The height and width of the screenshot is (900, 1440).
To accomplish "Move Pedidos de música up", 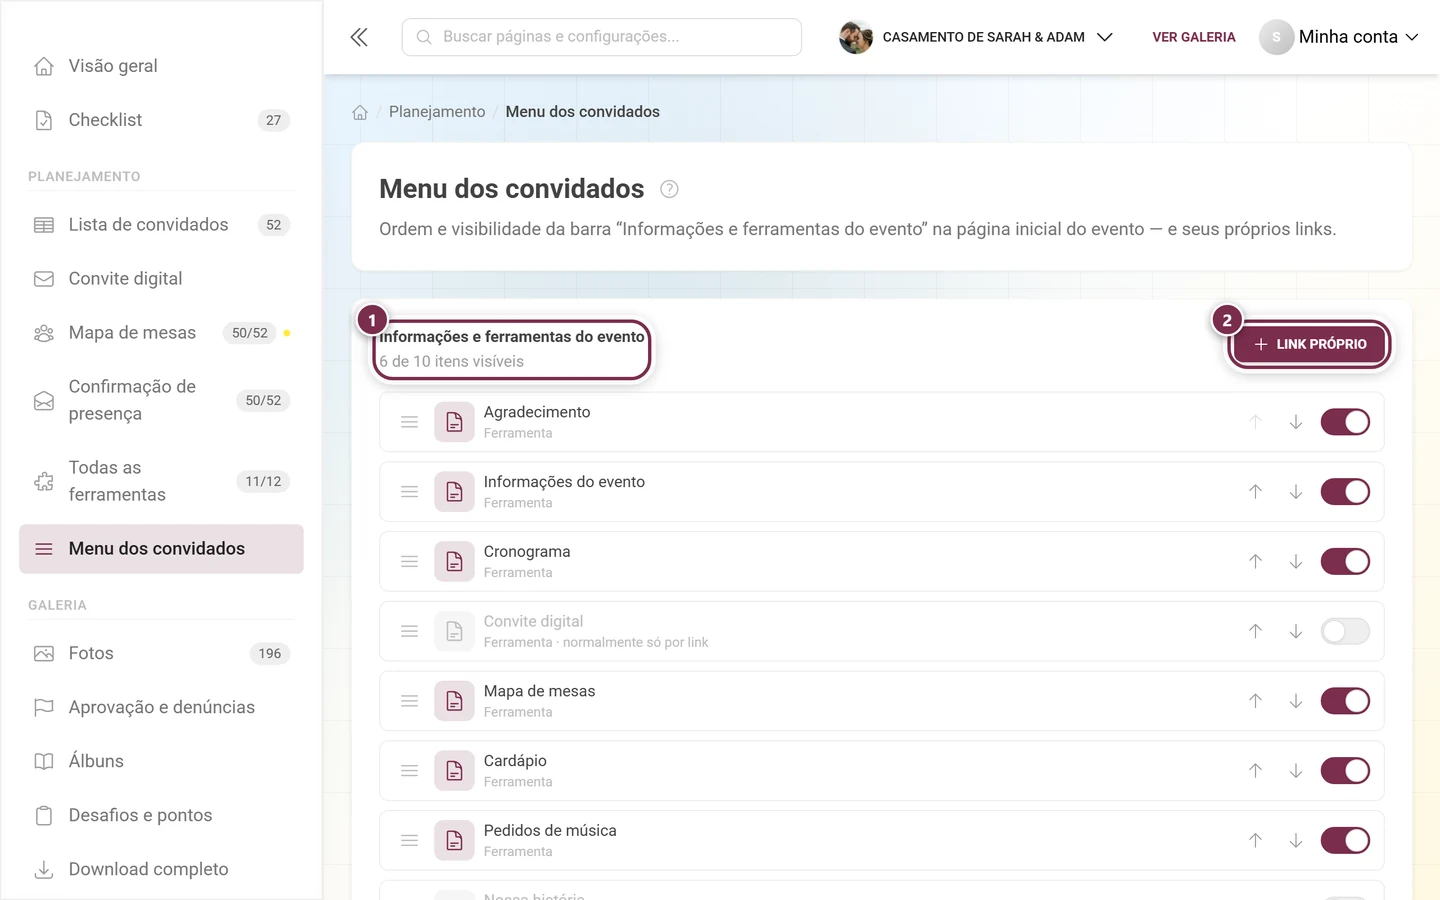I will 1255,841.
